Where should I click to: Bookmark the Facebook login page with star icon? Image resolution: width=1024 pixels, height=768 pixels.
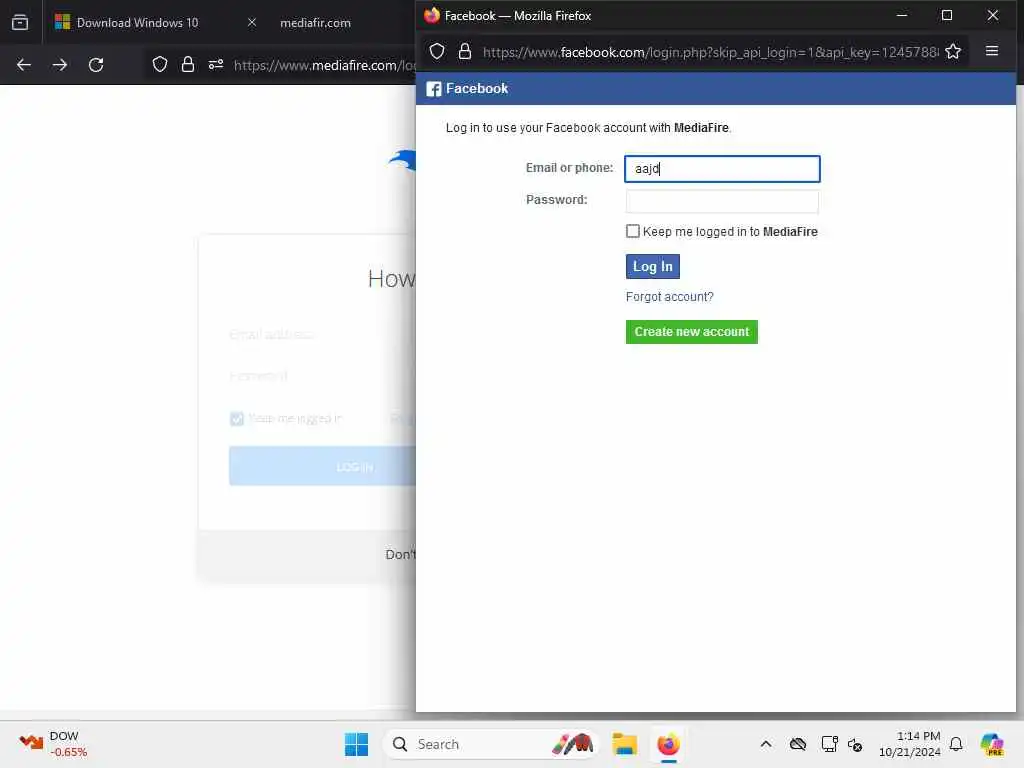[x=953, y=51]
